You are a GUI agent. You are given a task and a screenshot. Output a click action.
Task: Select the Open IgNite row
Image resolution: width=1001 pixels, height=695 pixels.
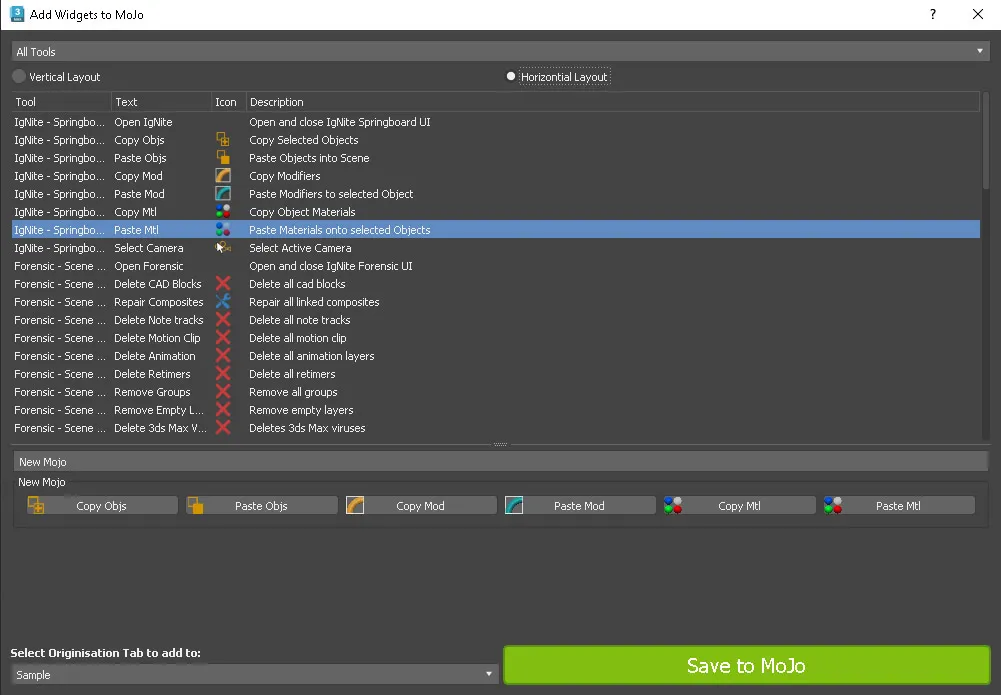(x=495, y=122)
